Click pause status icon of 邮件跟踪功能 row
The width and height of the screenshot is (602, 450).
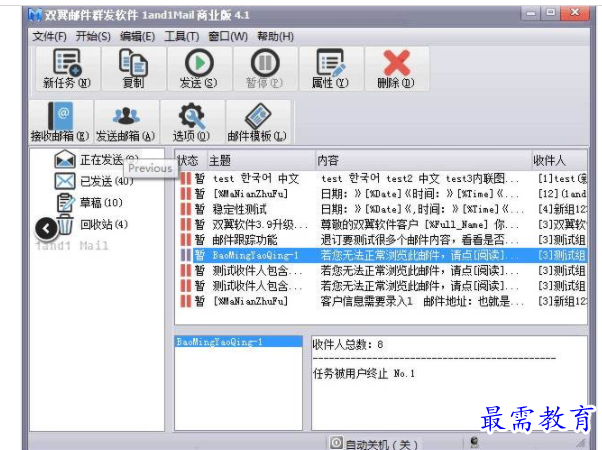pos(186,240)
